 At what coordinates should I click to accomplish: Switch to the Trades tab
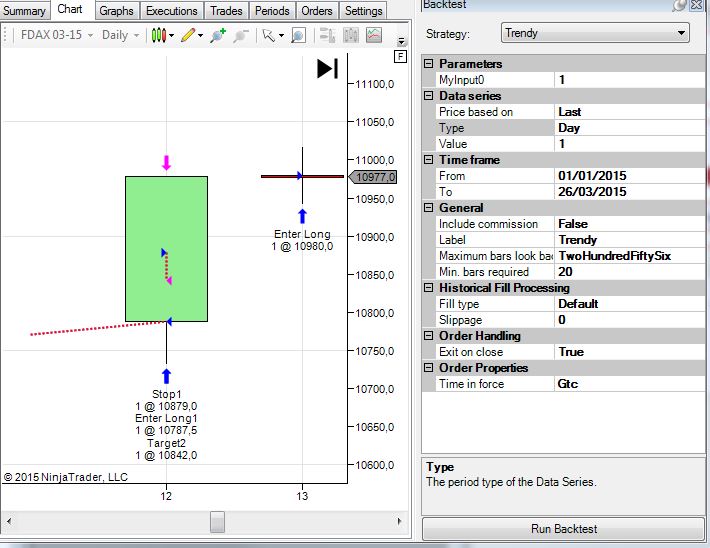tap(226, 11)
